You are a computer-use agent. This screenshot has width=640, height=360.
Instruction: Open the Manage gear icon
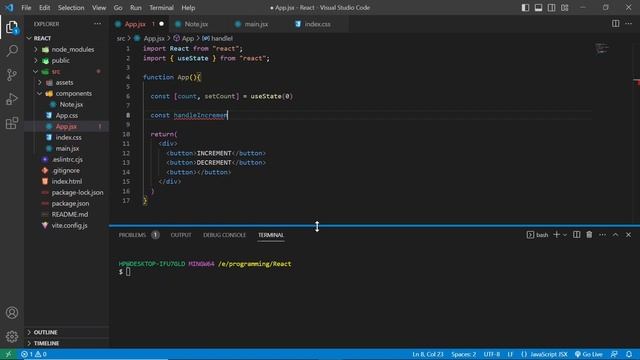pos(12,336)
